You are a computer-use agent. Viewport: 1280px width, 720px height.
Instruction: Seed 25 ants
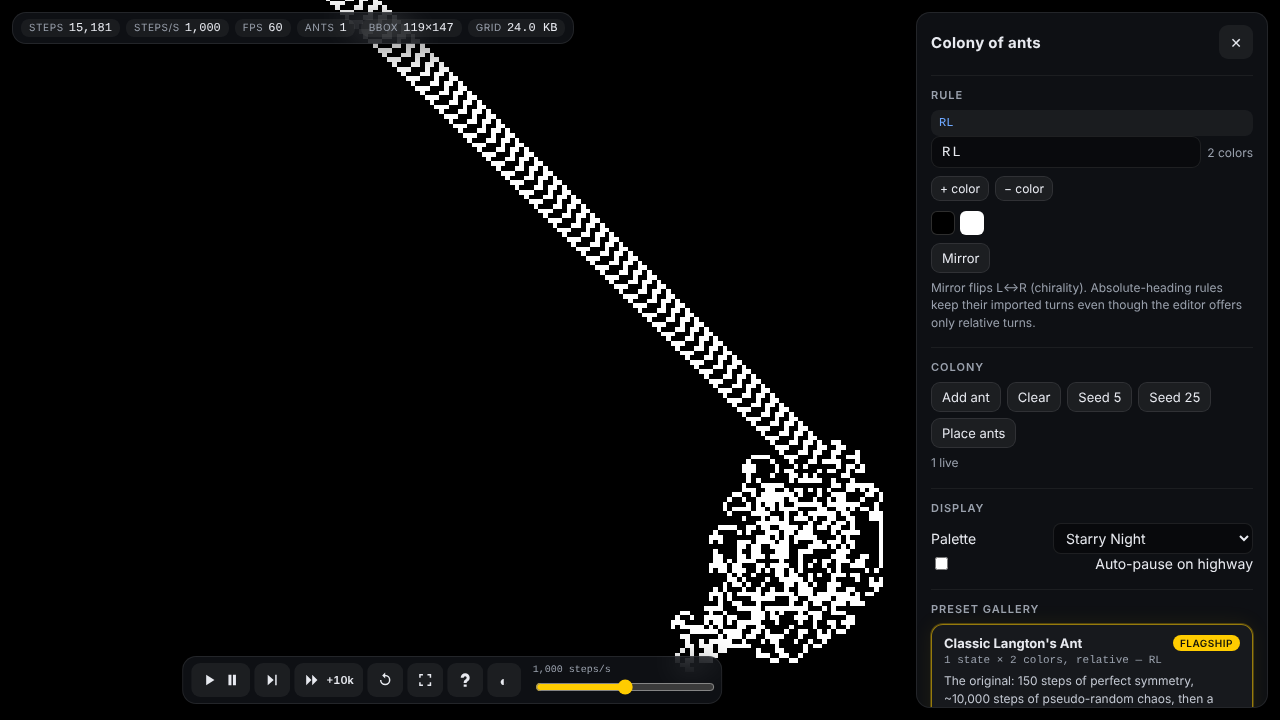click(1174, 397)
